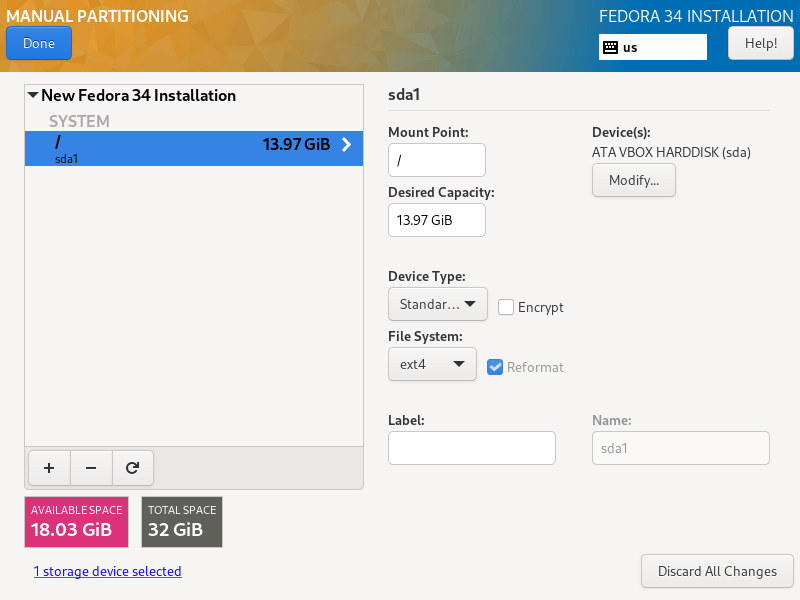The height and width of the screenshot is (600, 800).
Task: Click the keyboard layout icon beside us
Action: click(x=610, y=47)
